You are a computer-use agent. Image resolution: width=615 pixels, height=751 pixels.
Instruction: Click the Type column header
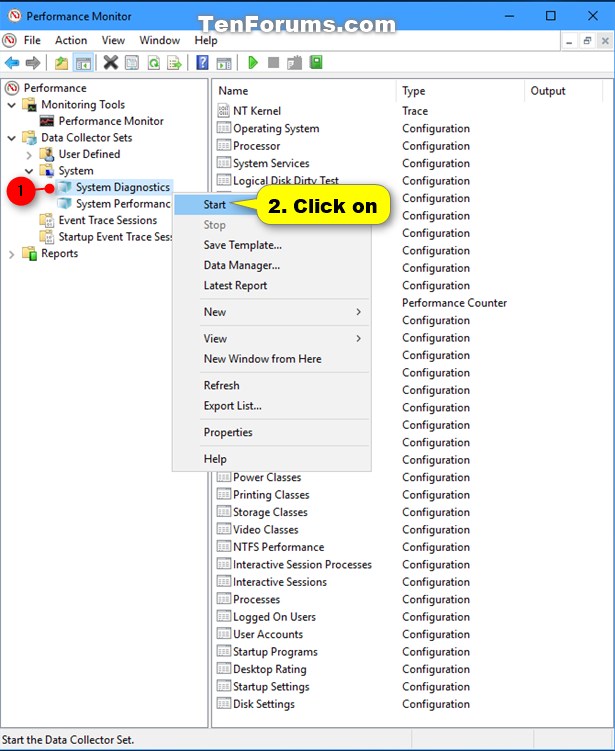point(460,91)
